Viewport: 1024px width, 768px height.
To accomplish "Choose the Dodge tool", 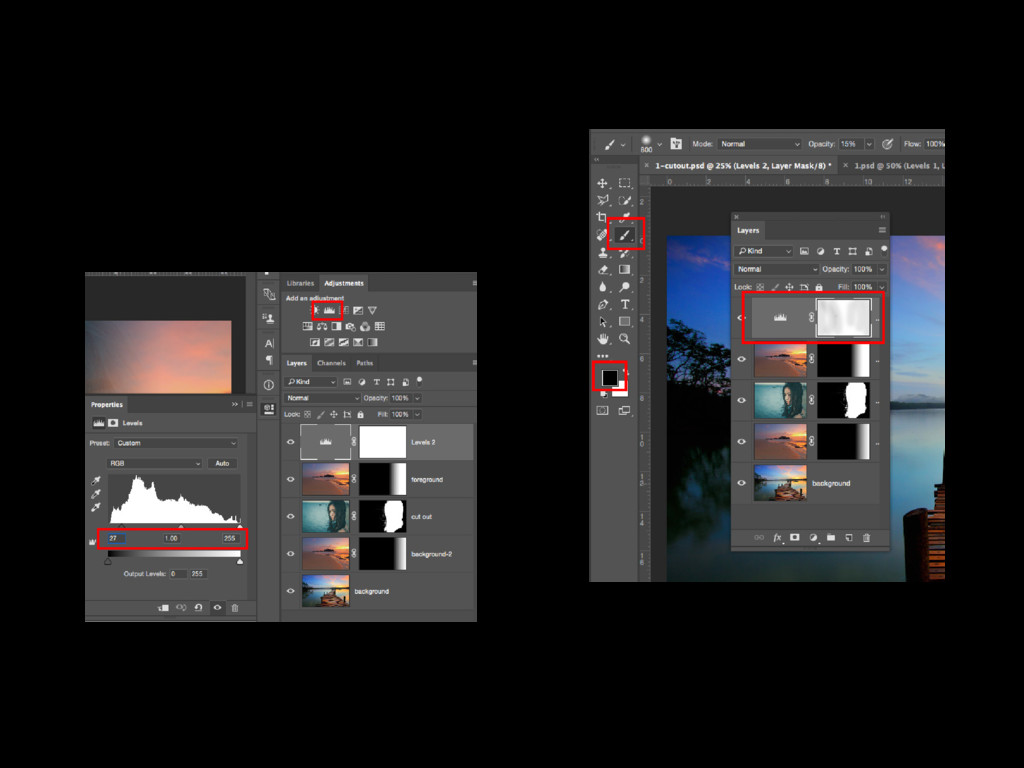I will [x=625, y=287].
